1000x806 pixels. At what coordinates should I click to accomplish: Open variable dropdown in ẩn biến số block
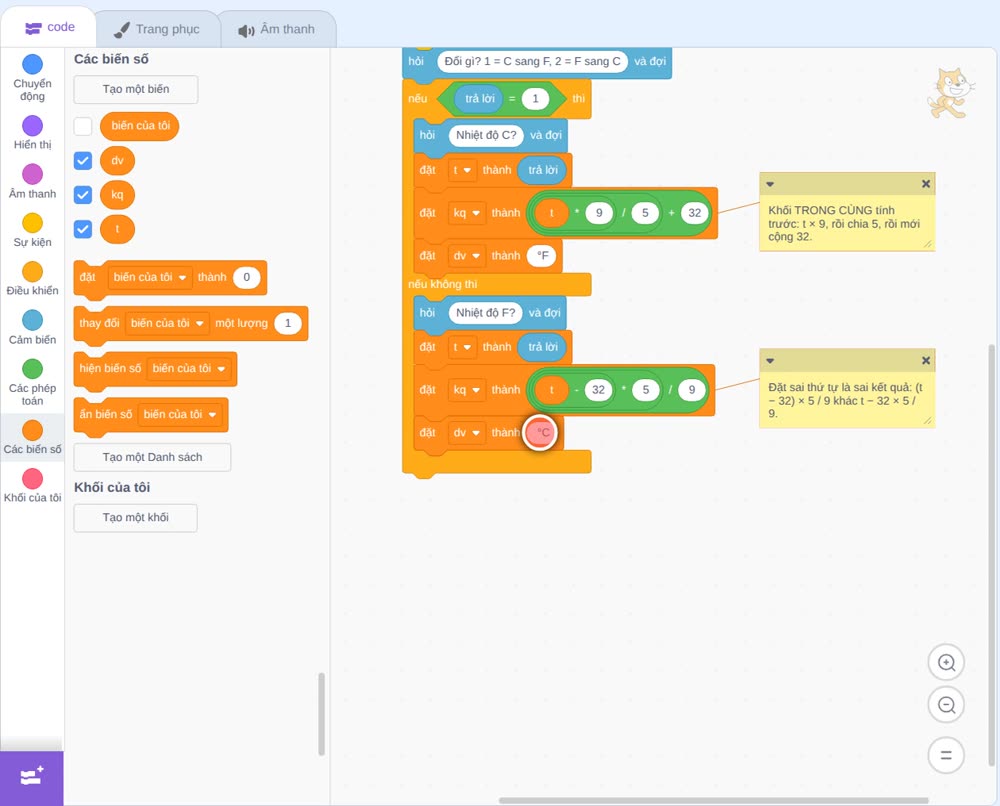180,414
